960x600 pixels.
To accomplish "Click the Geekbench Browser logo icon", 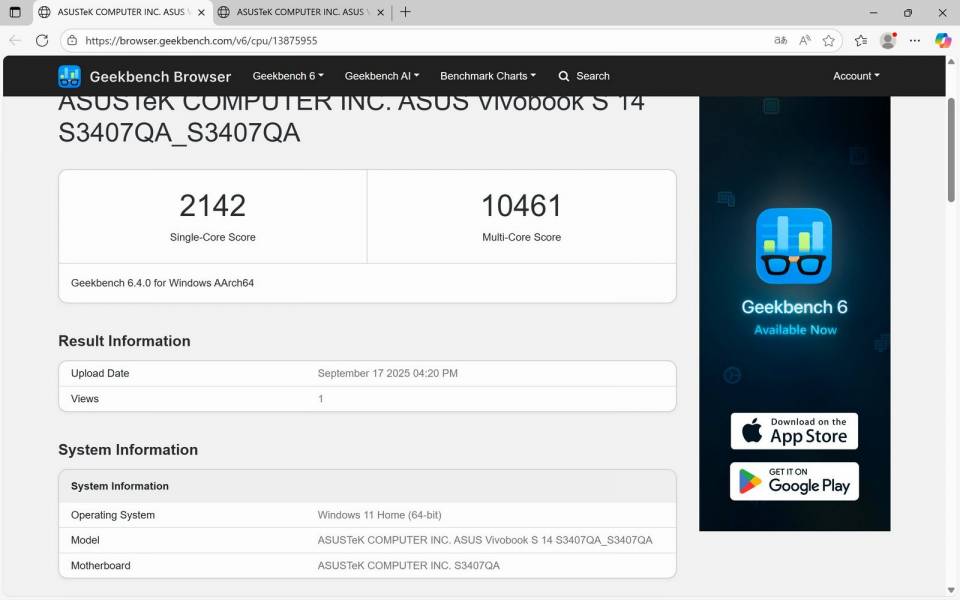I will (69, 76).
